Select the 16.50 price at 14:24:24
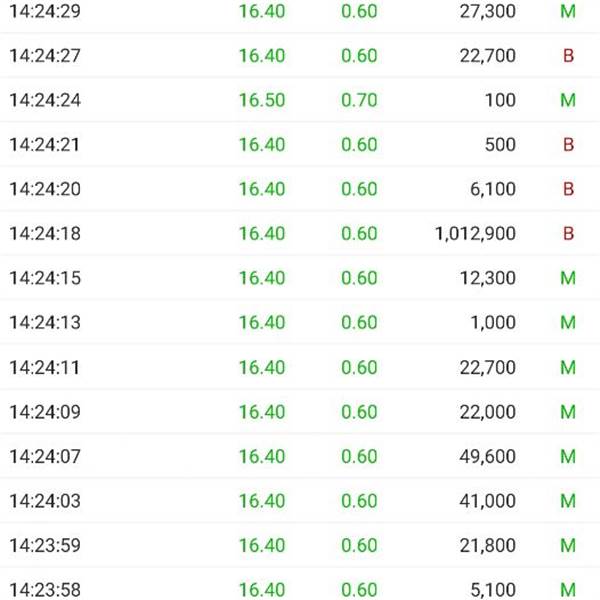 coord(262,100)
